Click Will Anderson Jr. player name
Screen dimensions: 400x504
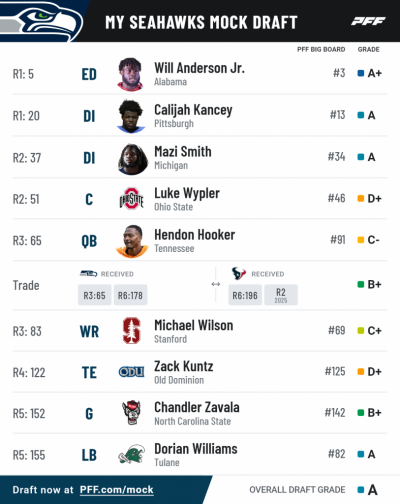point(199,68)
